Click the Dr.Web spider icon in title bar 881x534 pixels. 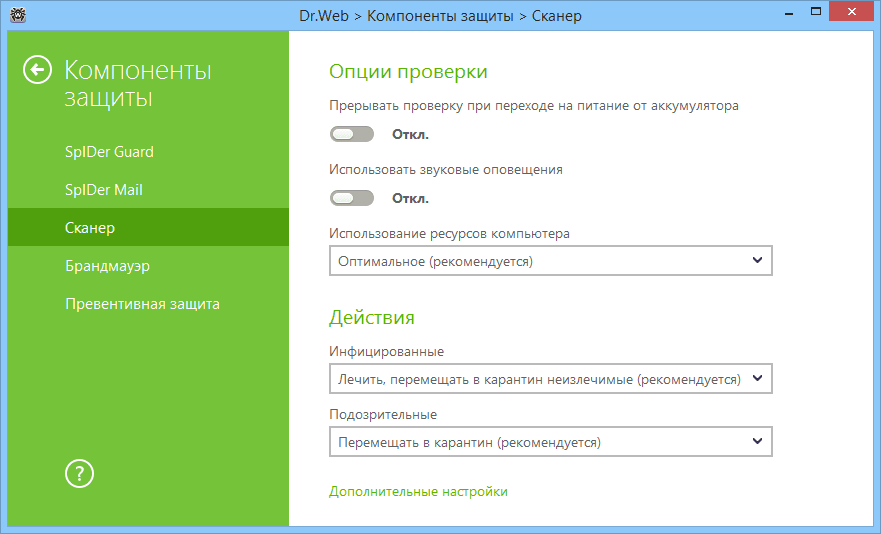point(18,15)
